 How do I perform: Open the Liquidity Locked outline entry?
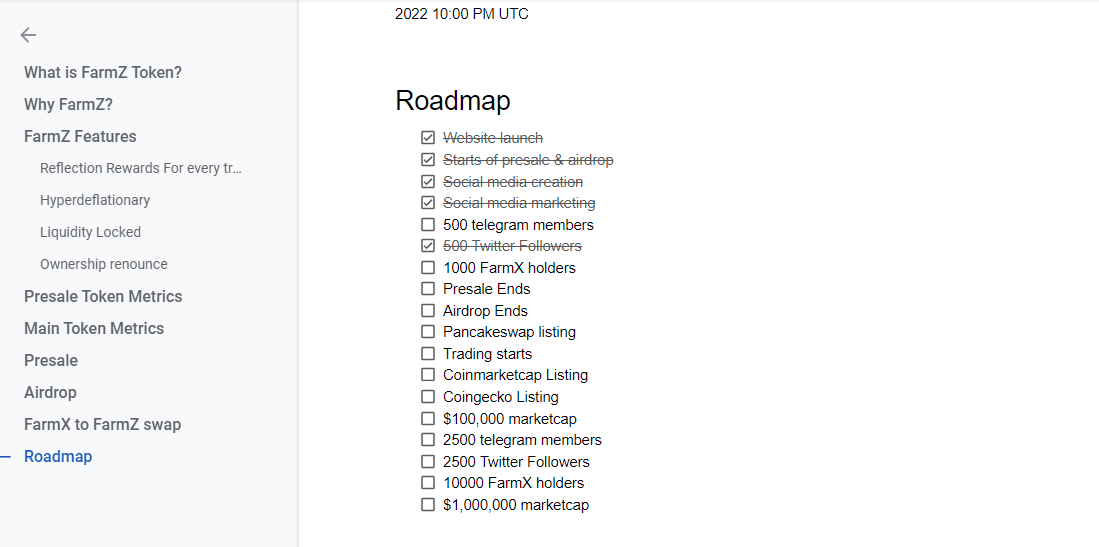90,232
